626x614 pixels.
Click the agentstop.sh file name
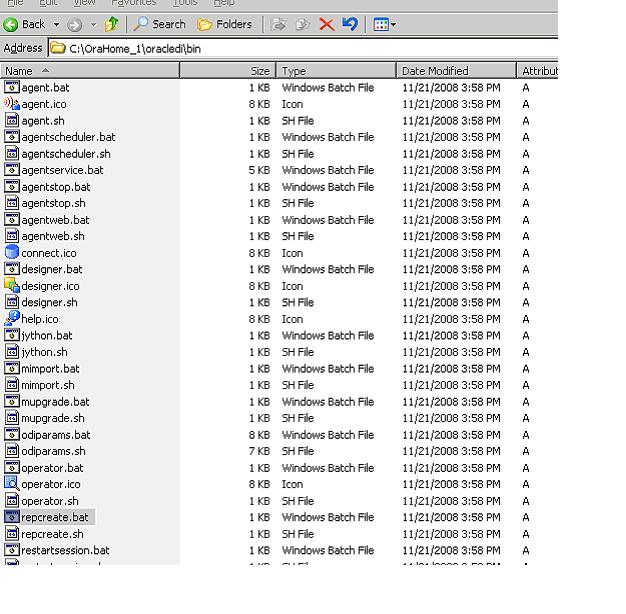(x=53, y=203)
